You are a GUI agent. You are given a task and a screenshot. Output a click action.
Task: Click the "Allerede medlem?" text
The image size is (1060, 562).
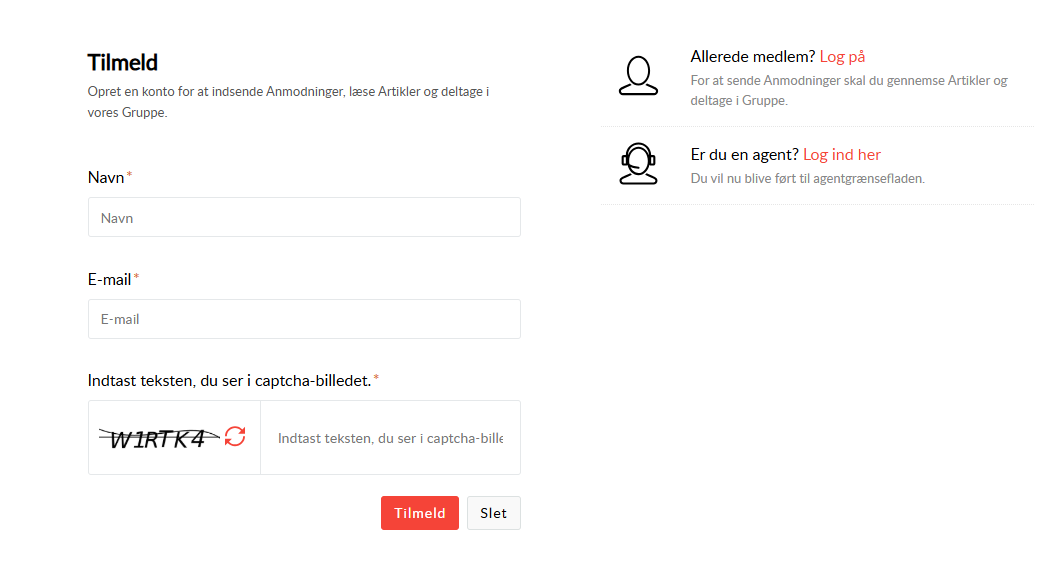tap(753, 56)
